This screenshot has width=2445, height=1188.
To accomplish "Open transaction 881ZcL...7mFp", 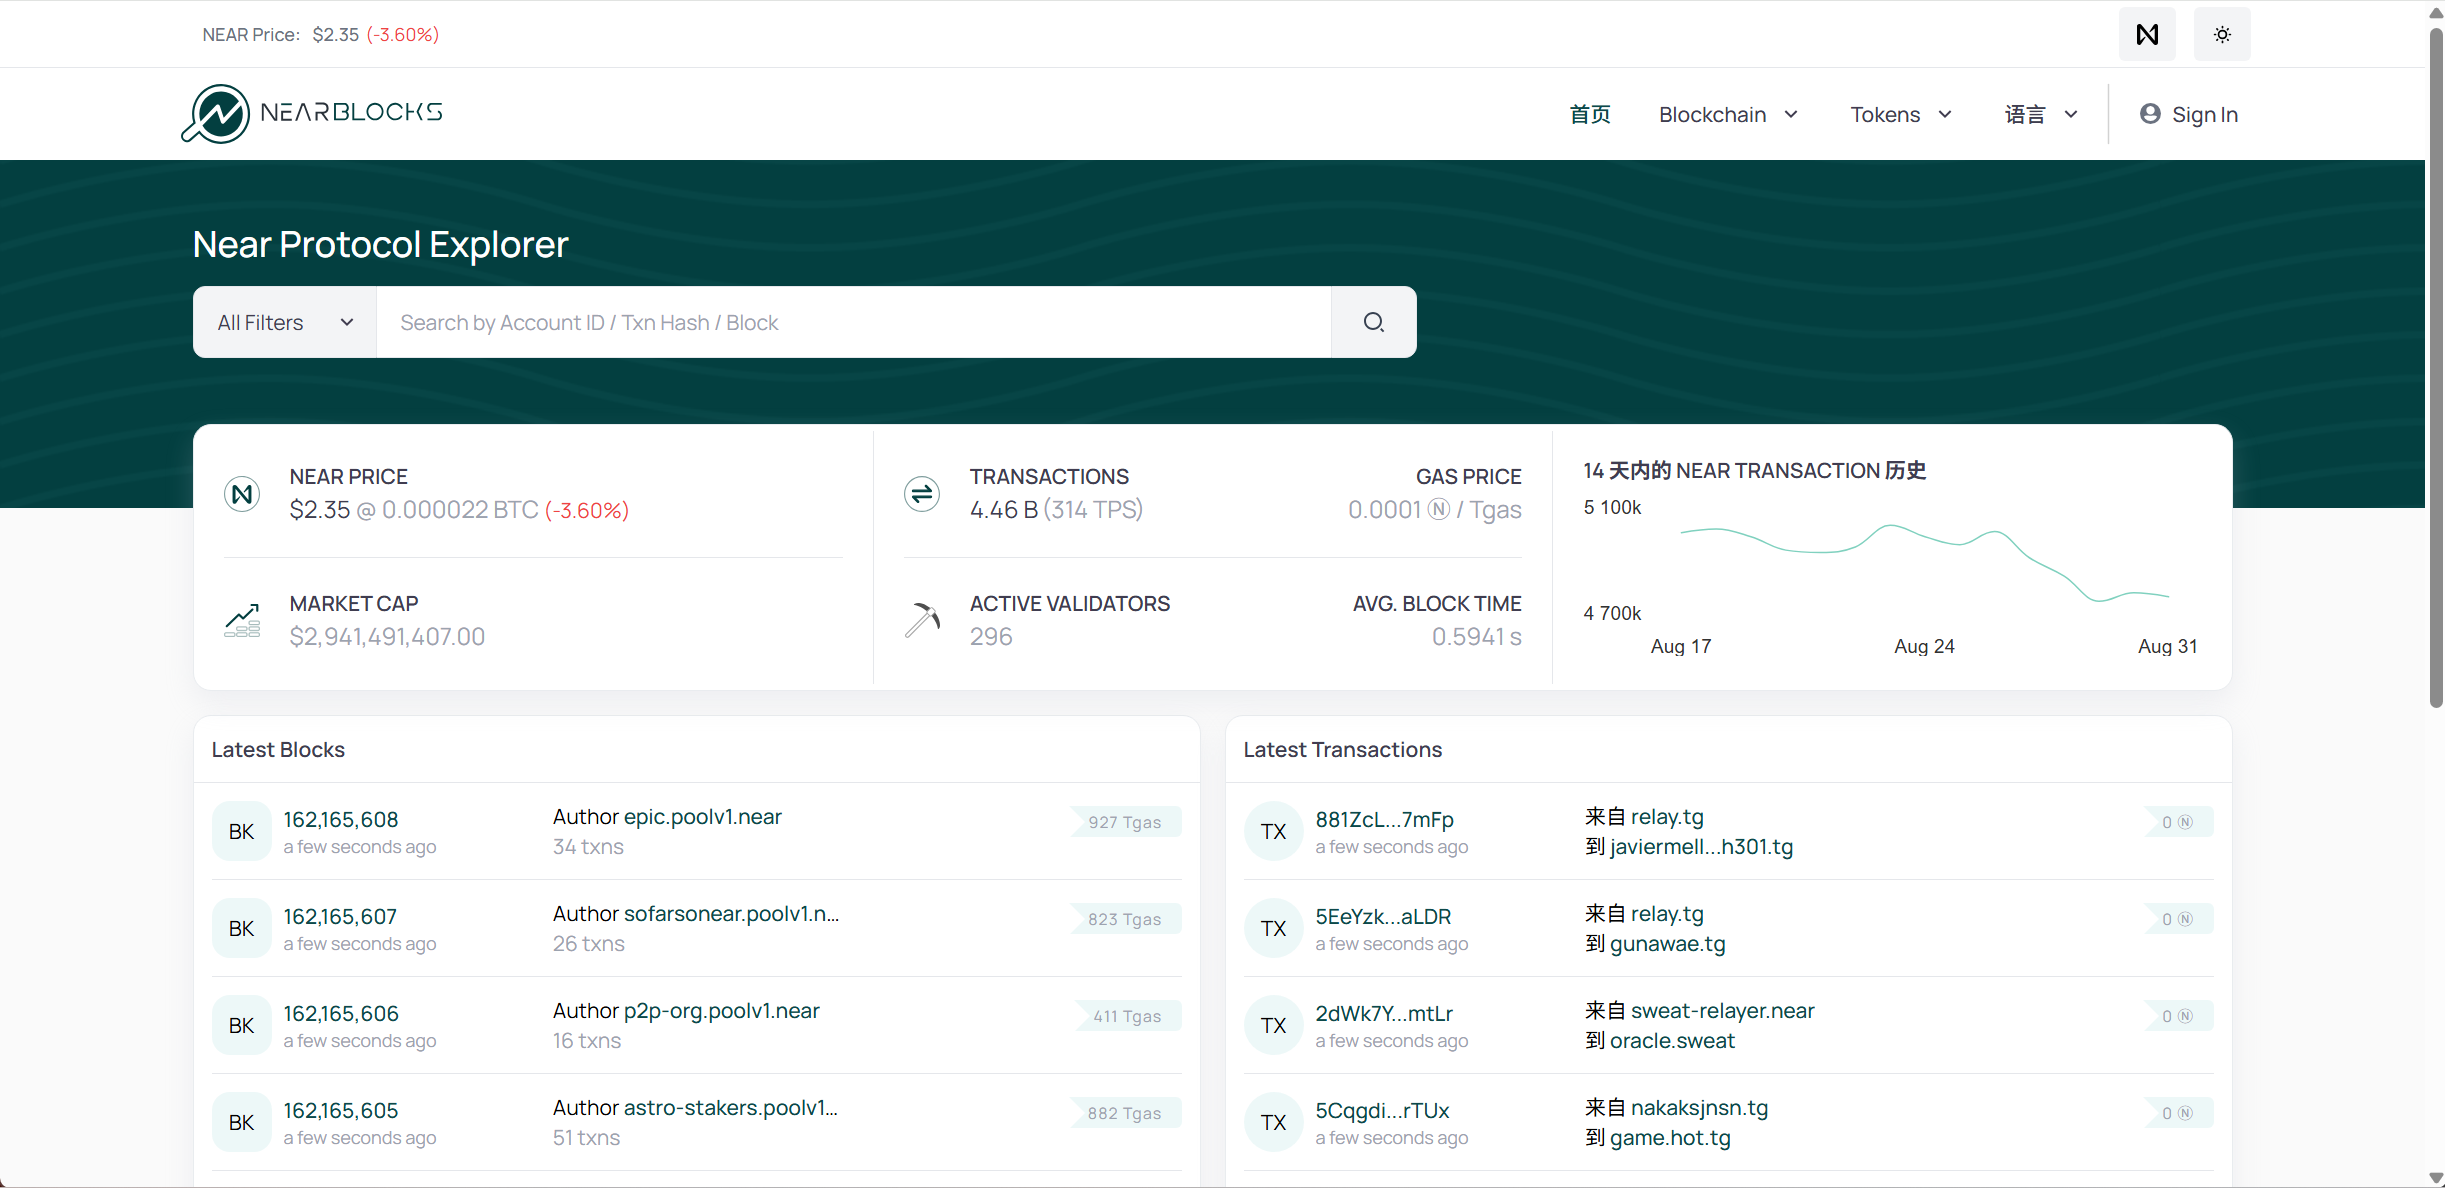I will [x=1384, y=819].
